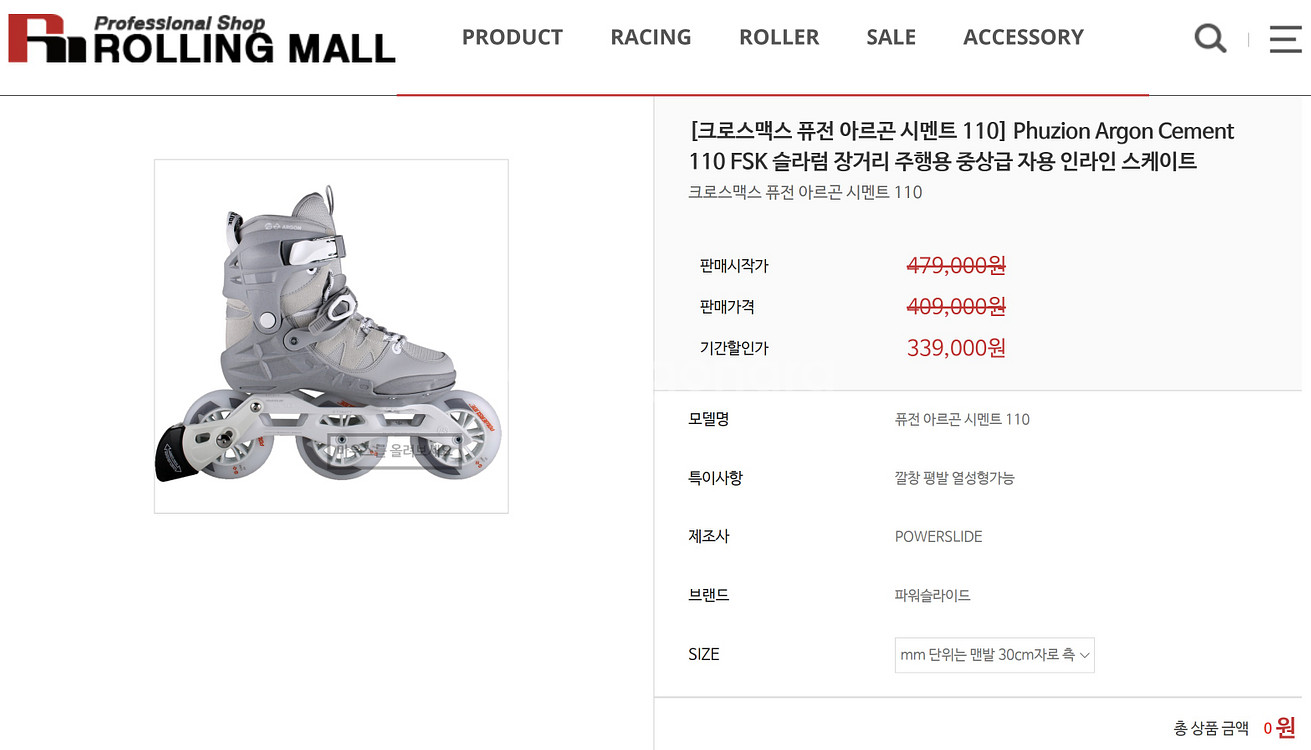Click the Rolling Mall logo
1311x750 pixels.
tap(202, 40)
